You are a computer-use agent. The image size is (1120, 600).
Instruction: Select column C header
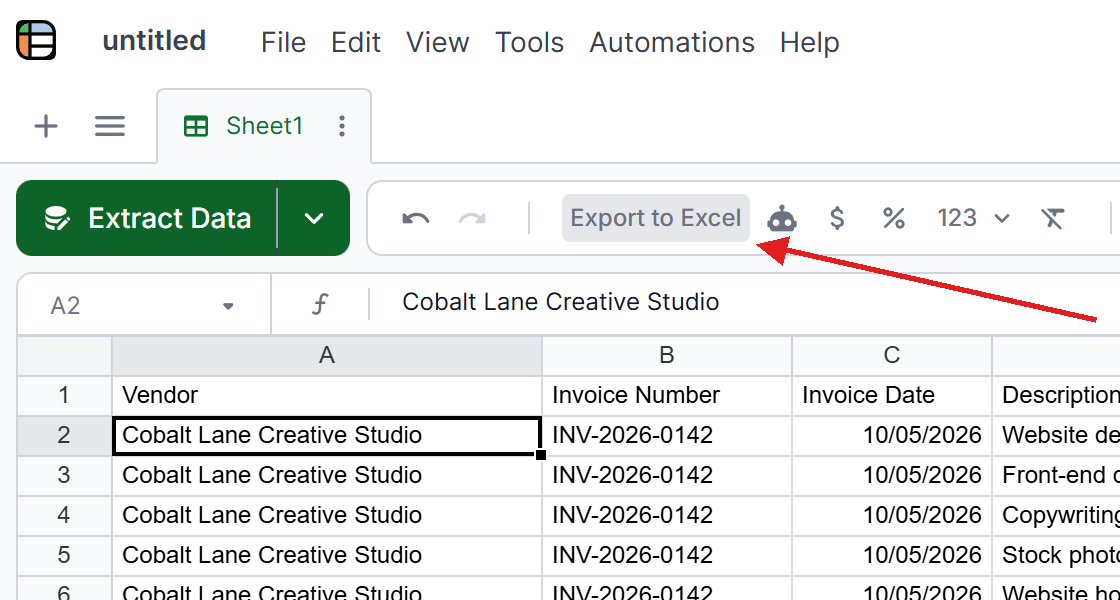892,355
